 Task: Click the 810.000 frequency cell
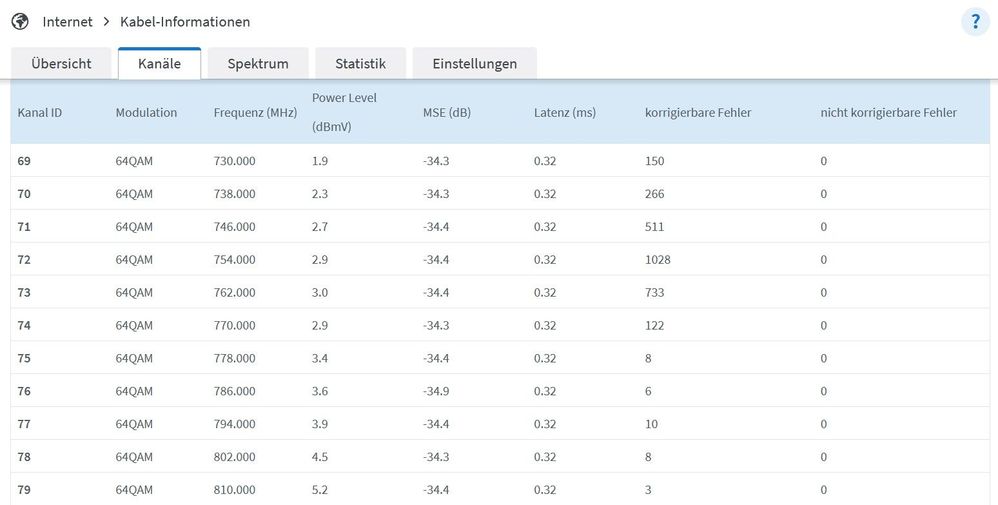tap(234, 490)
